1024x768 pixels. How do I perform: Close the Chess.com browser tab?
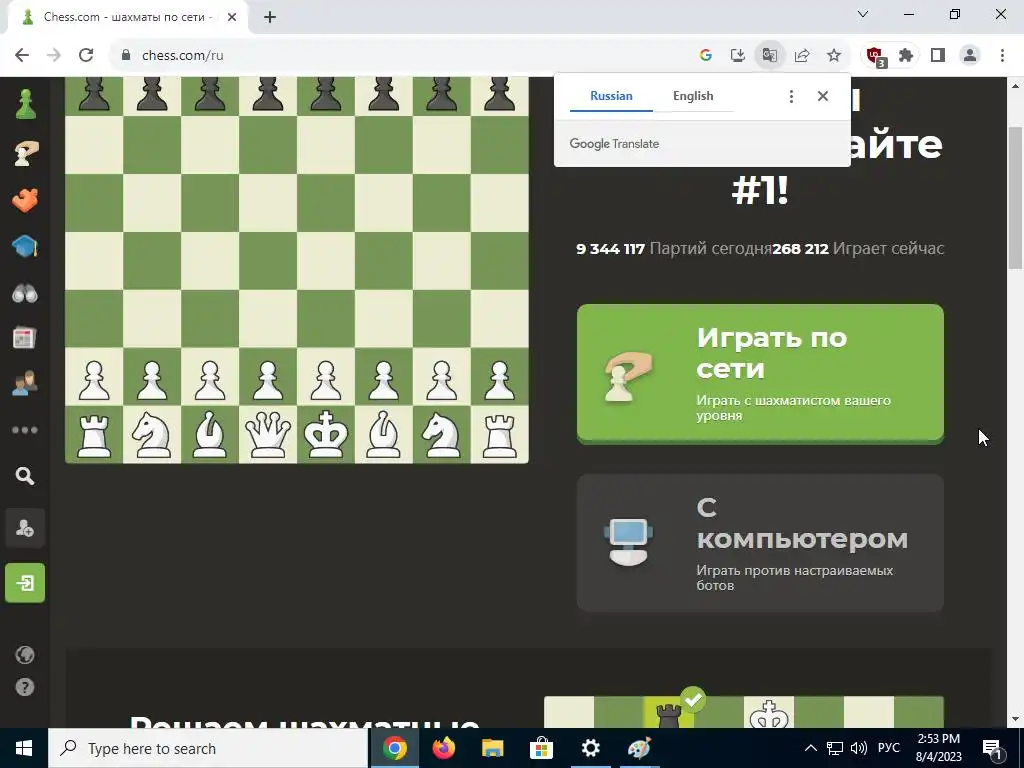pyautogui.click(x=232, y=17)
